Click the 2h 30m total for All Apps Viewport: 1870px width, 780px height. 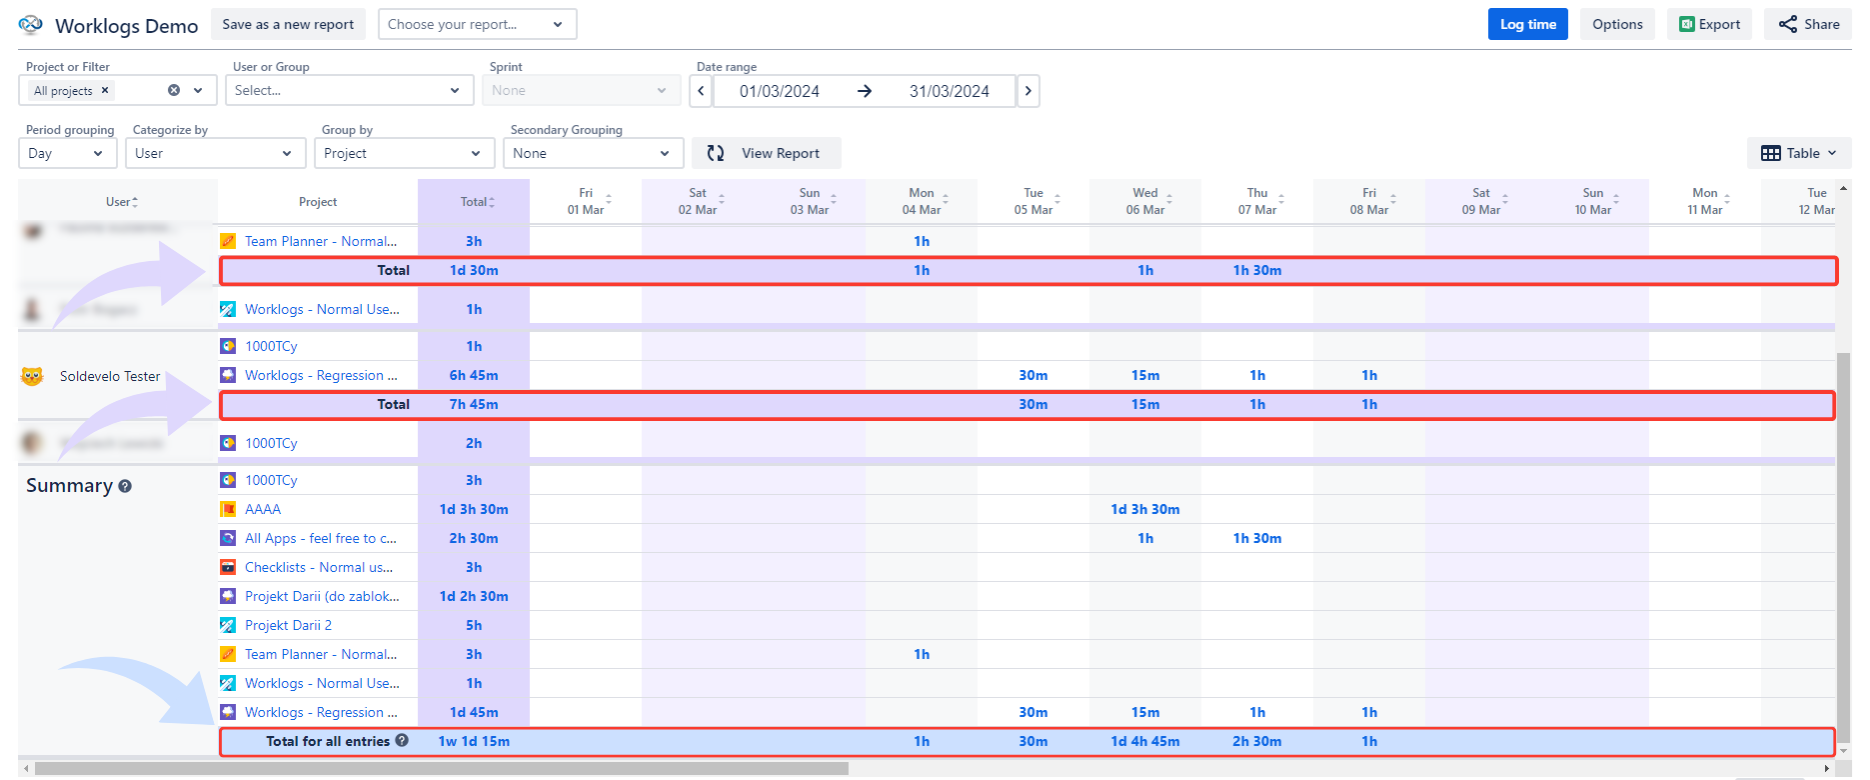pyautogui.click(x=474, y=538)
